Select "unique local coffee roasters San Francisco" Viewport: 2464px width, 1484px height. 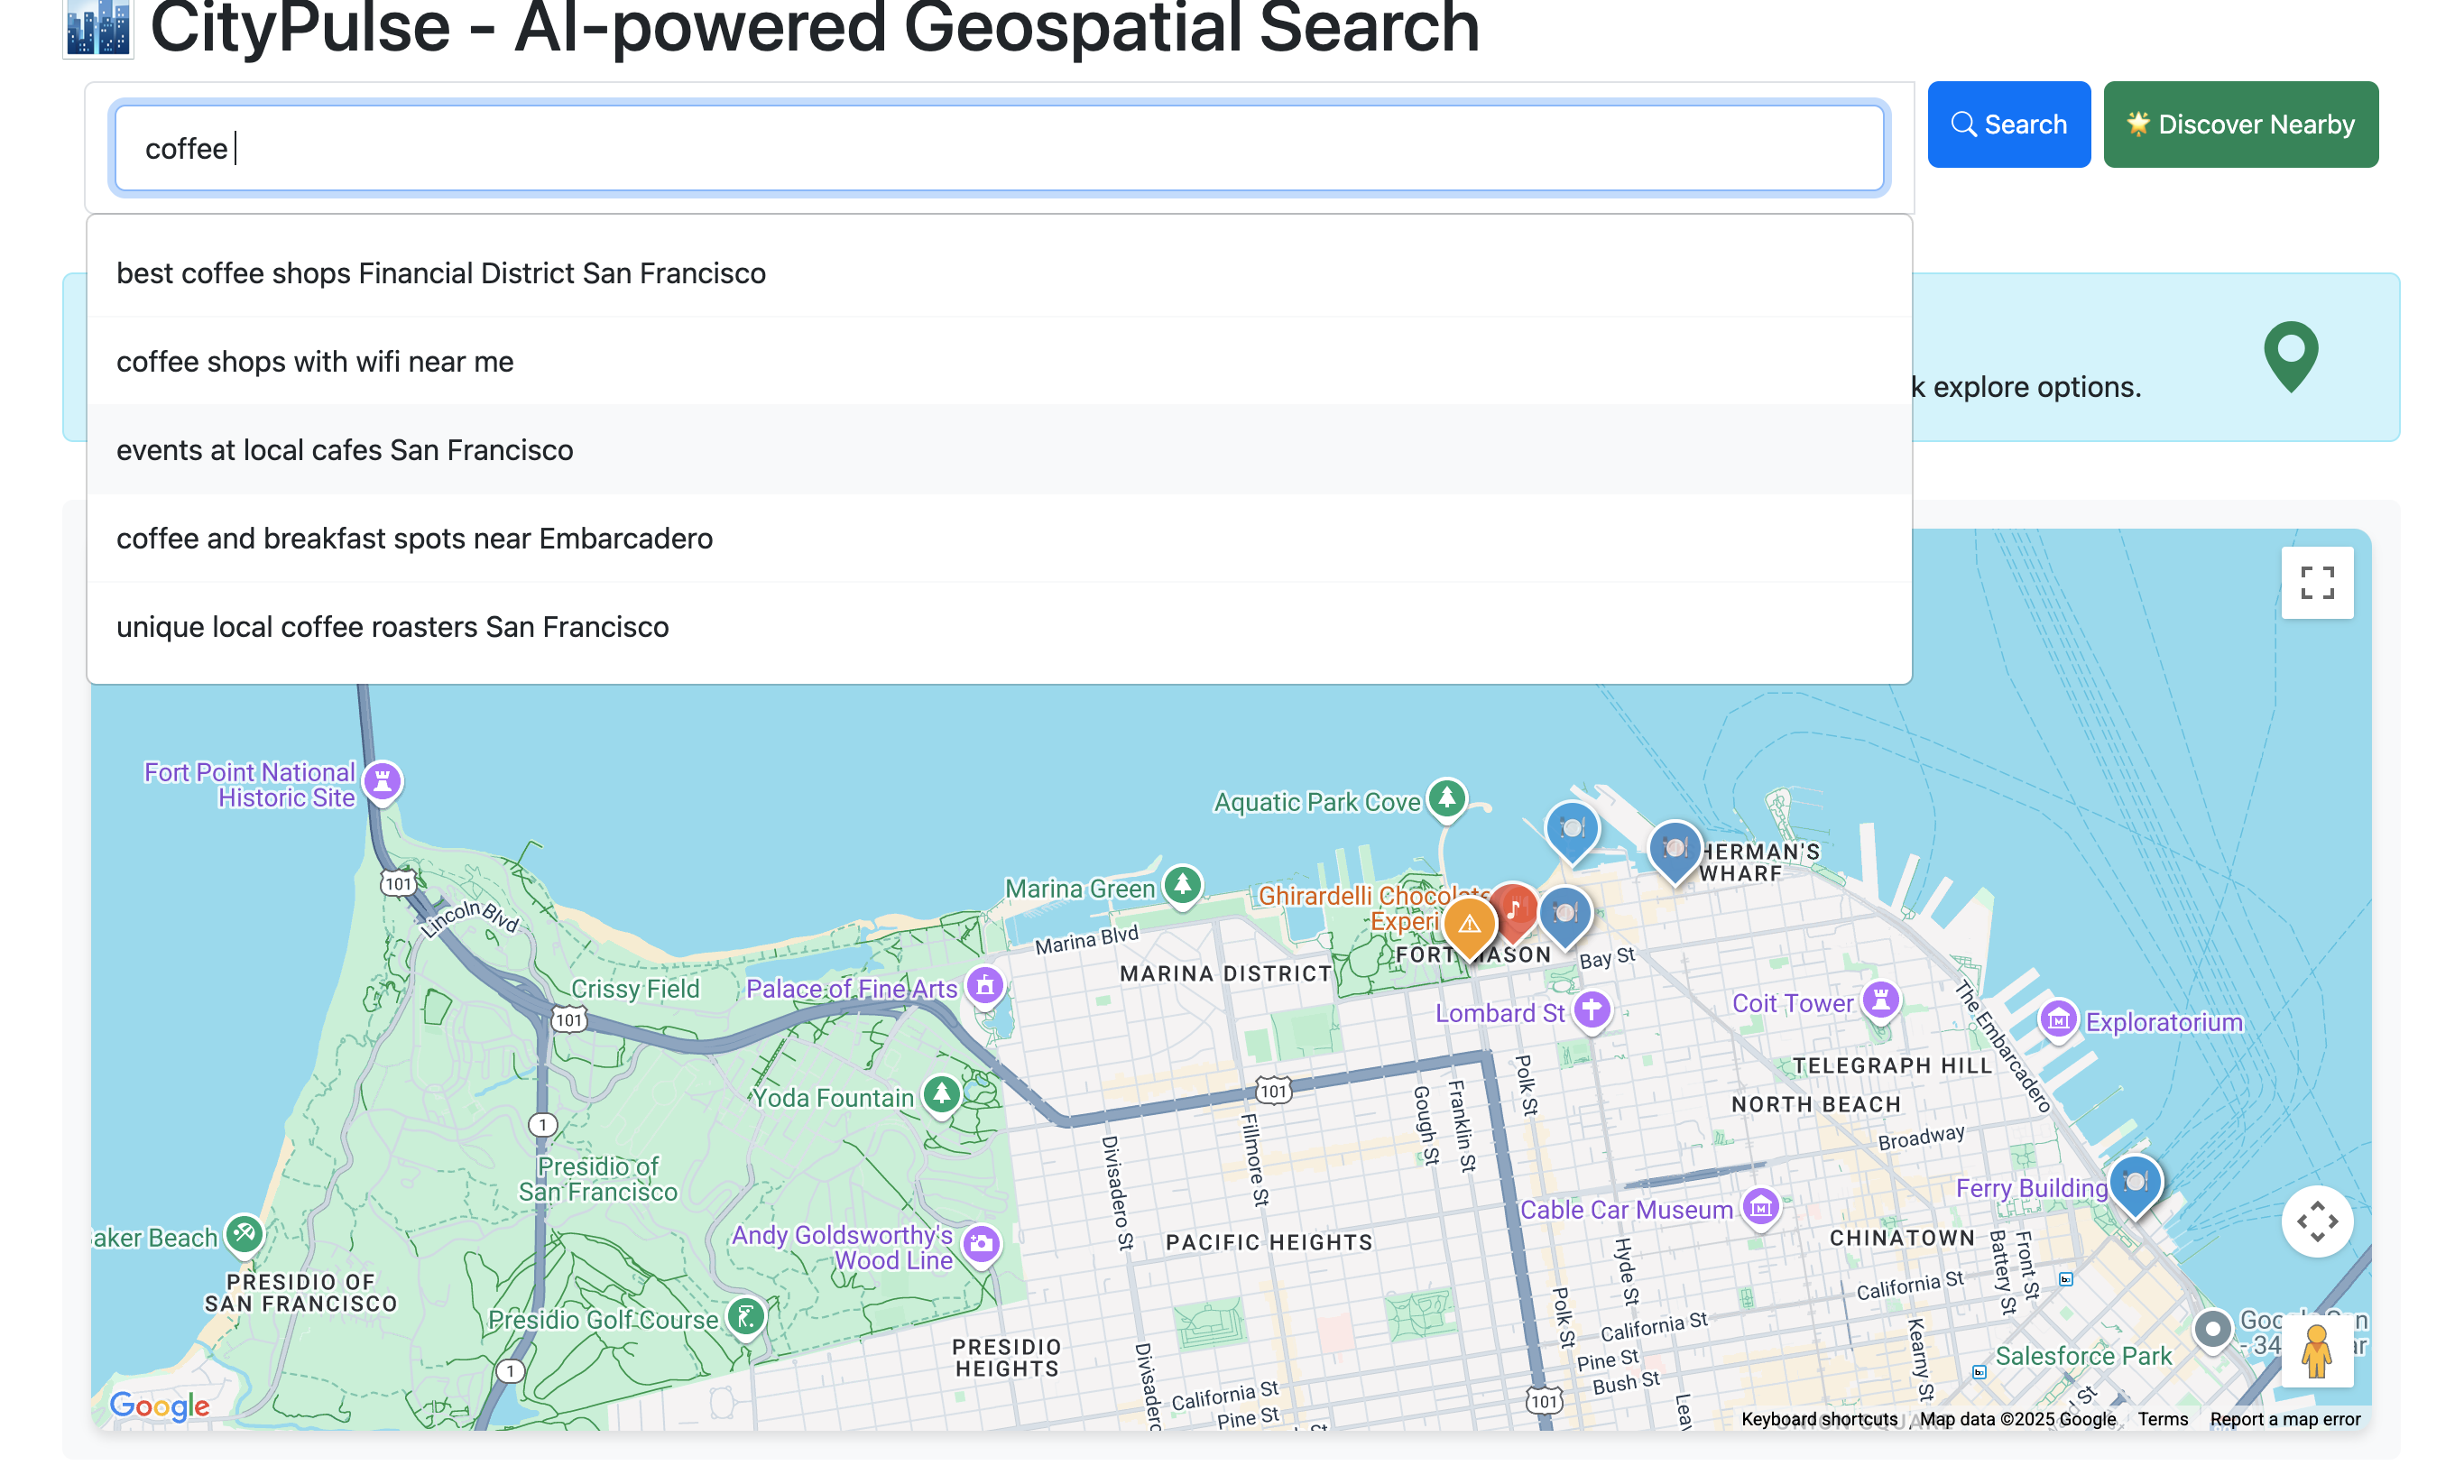pyautogui.click(x=393, y=627)
